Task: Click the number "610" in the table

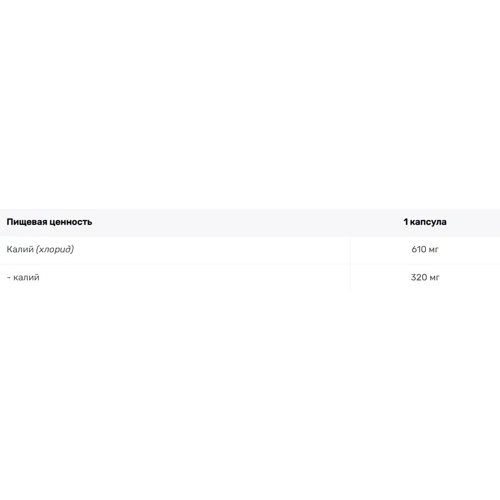Action: [419, 249]
